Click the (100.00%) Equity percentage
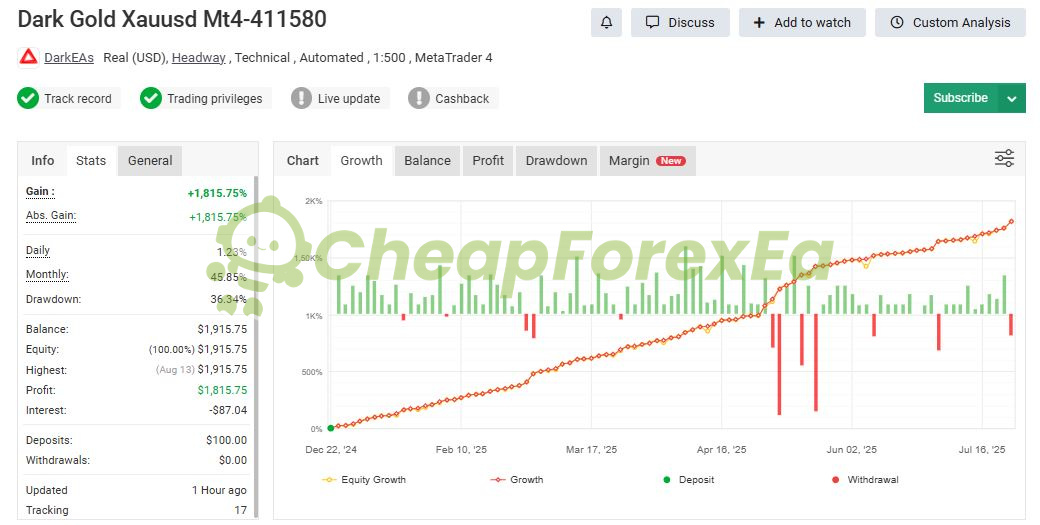 click(x=171, y=349)
